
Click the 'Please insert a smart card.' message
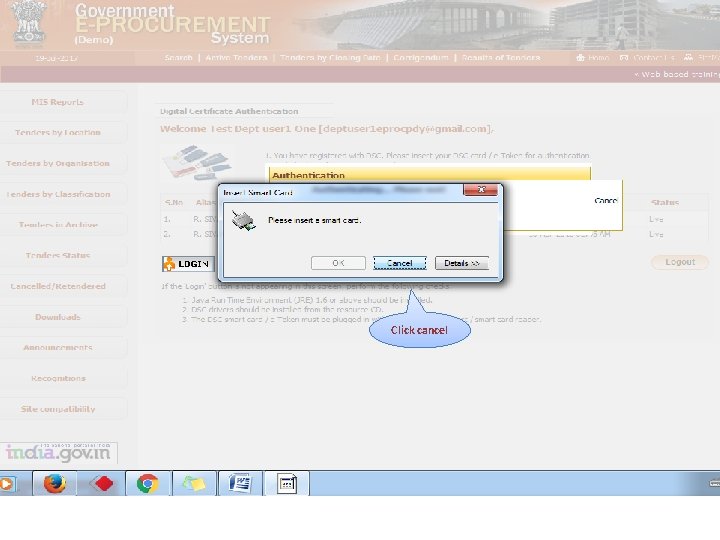pos(315,220)
